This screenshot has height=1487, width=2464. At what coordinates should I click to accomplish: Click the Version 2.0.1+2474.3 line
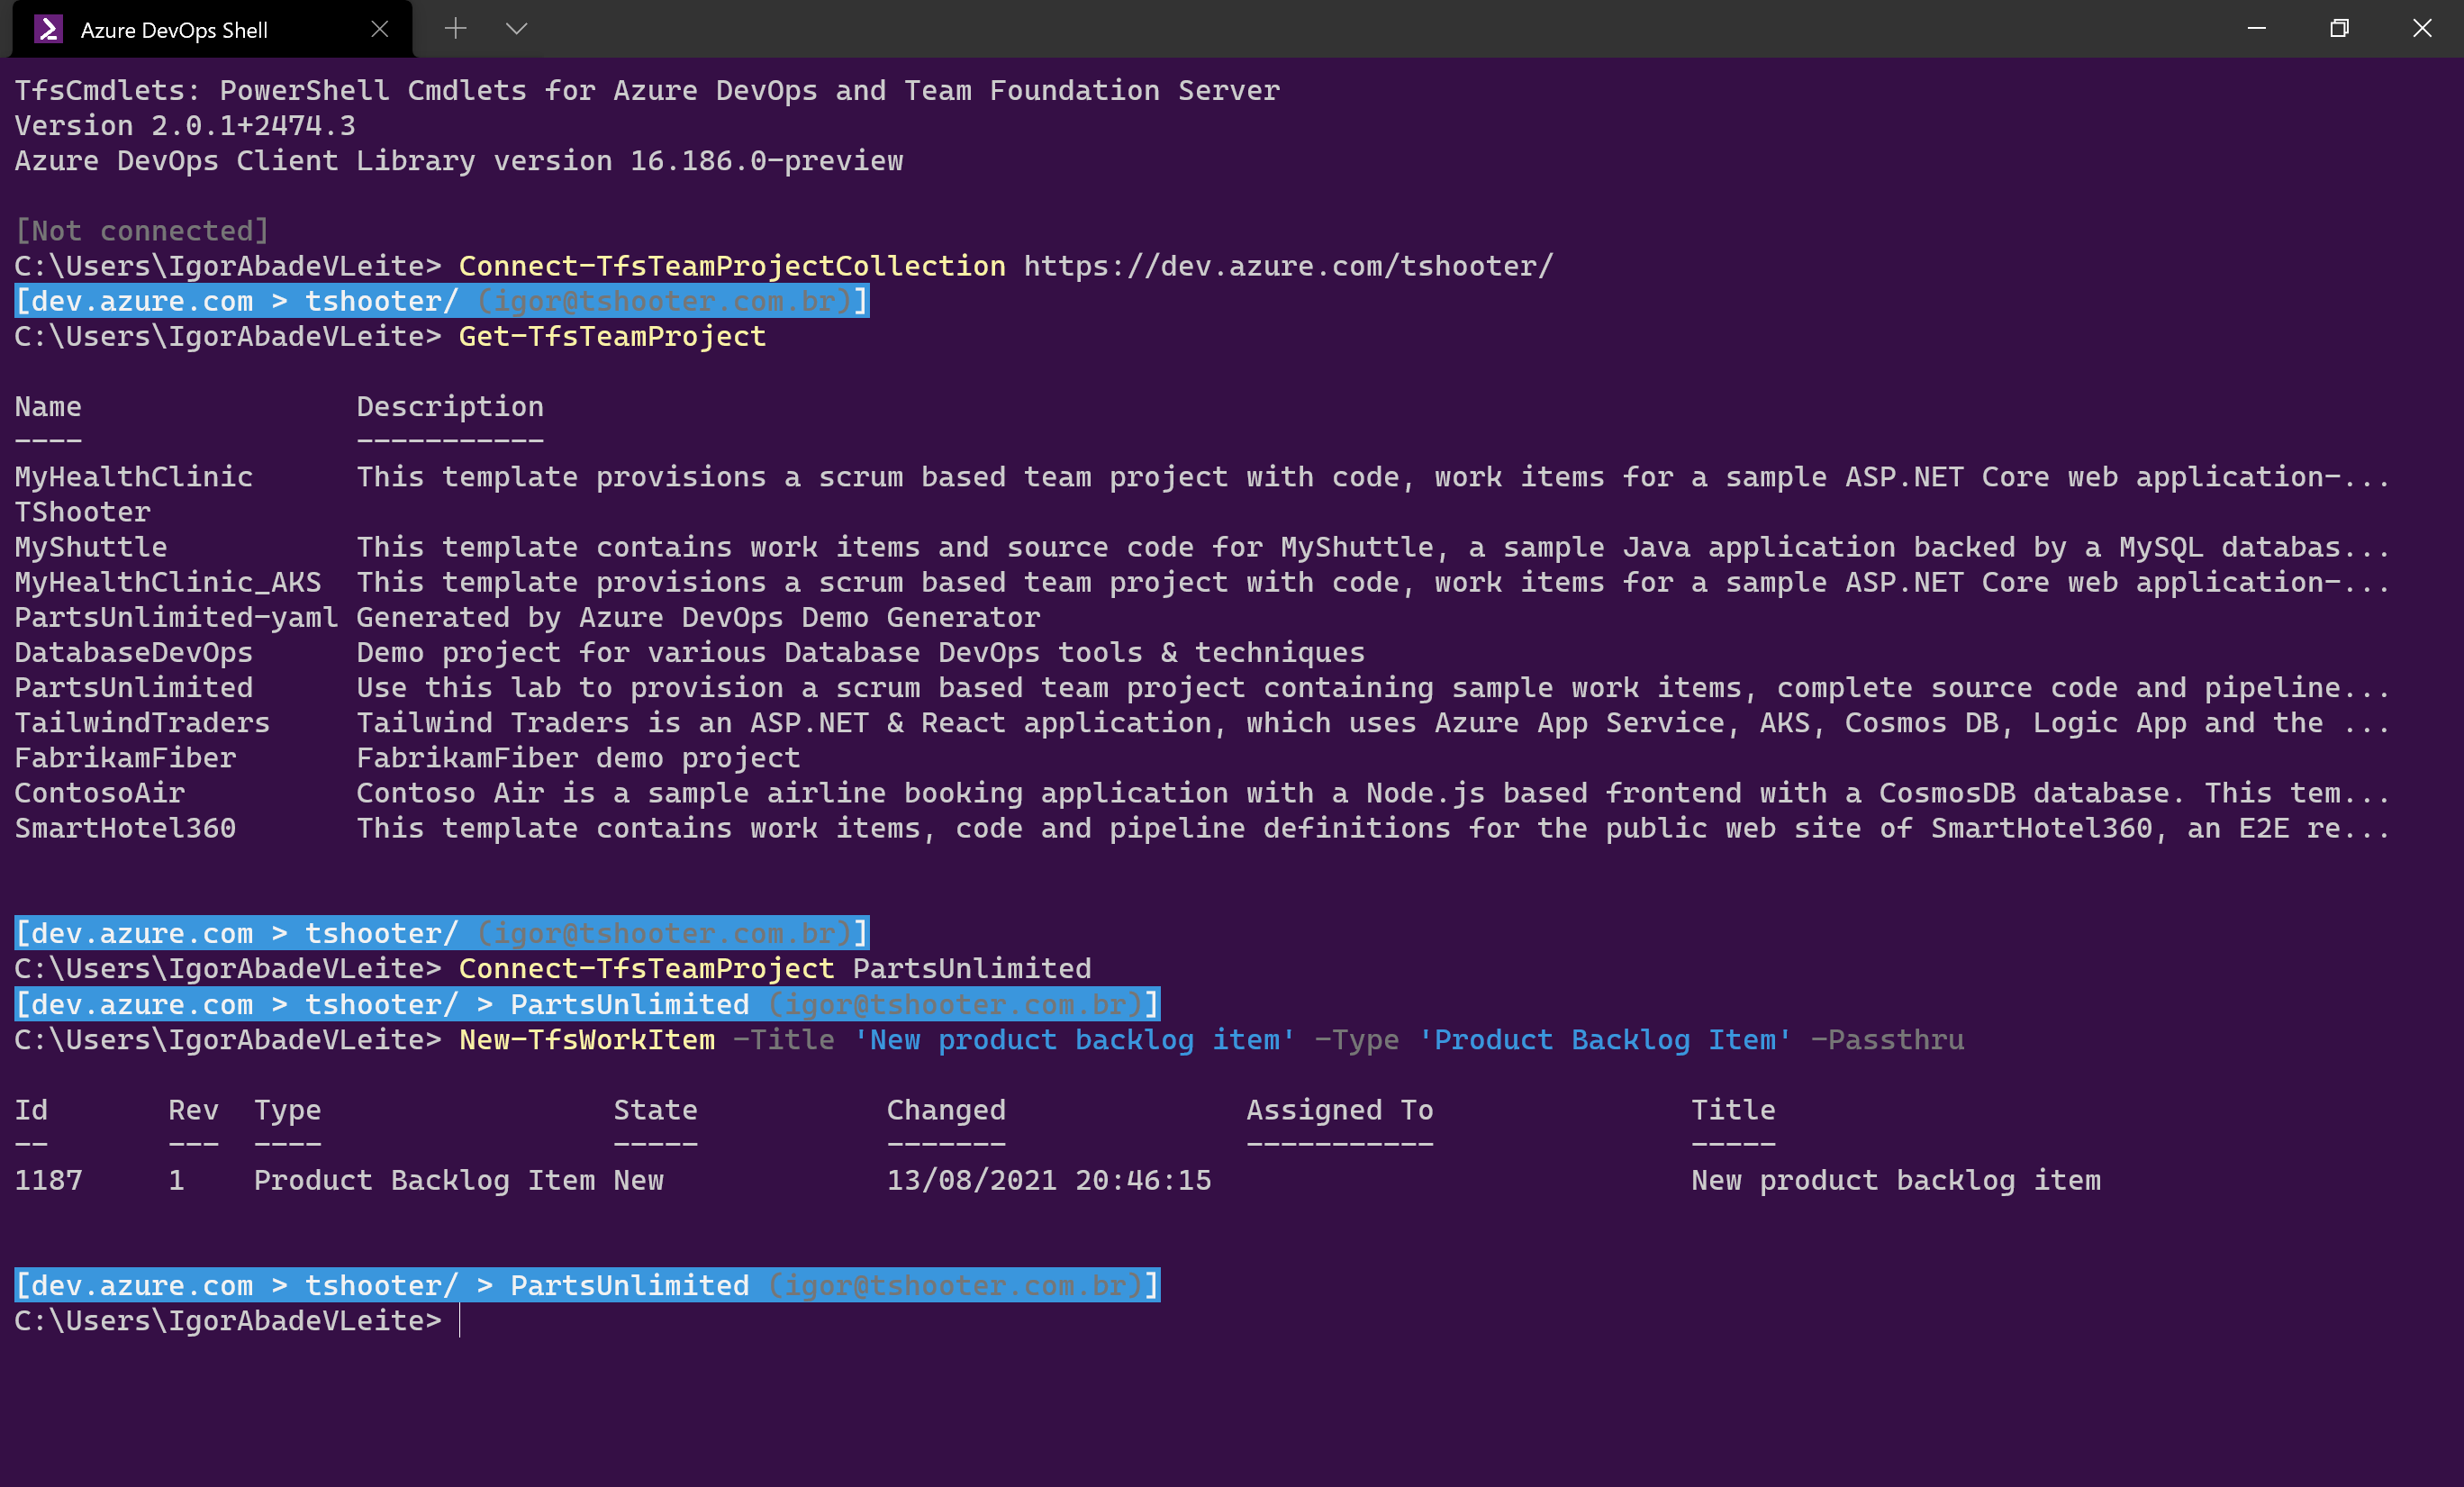click(x=185, y=126)
